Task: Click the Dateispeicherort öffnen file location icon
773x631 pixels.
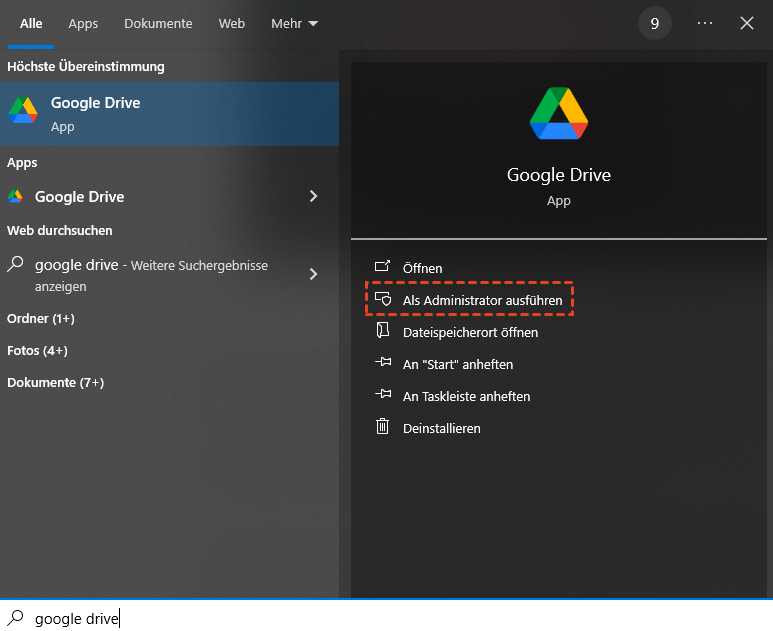Action: click(383, 330)
